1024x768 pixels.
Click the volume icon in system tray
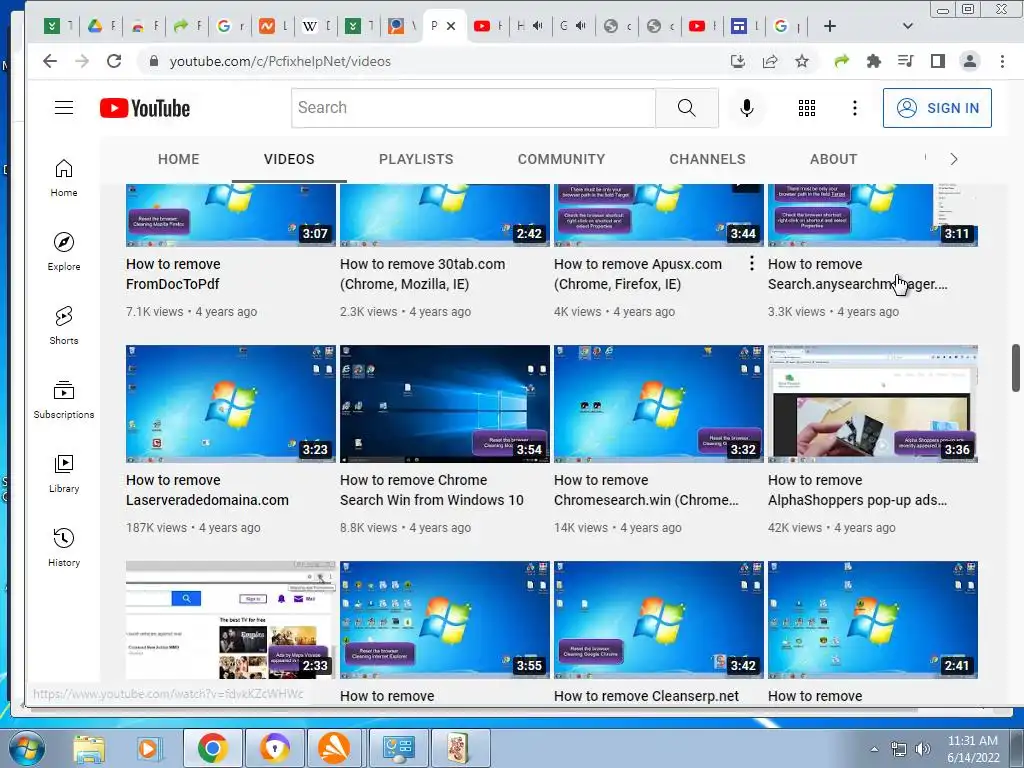coord(923,749)
